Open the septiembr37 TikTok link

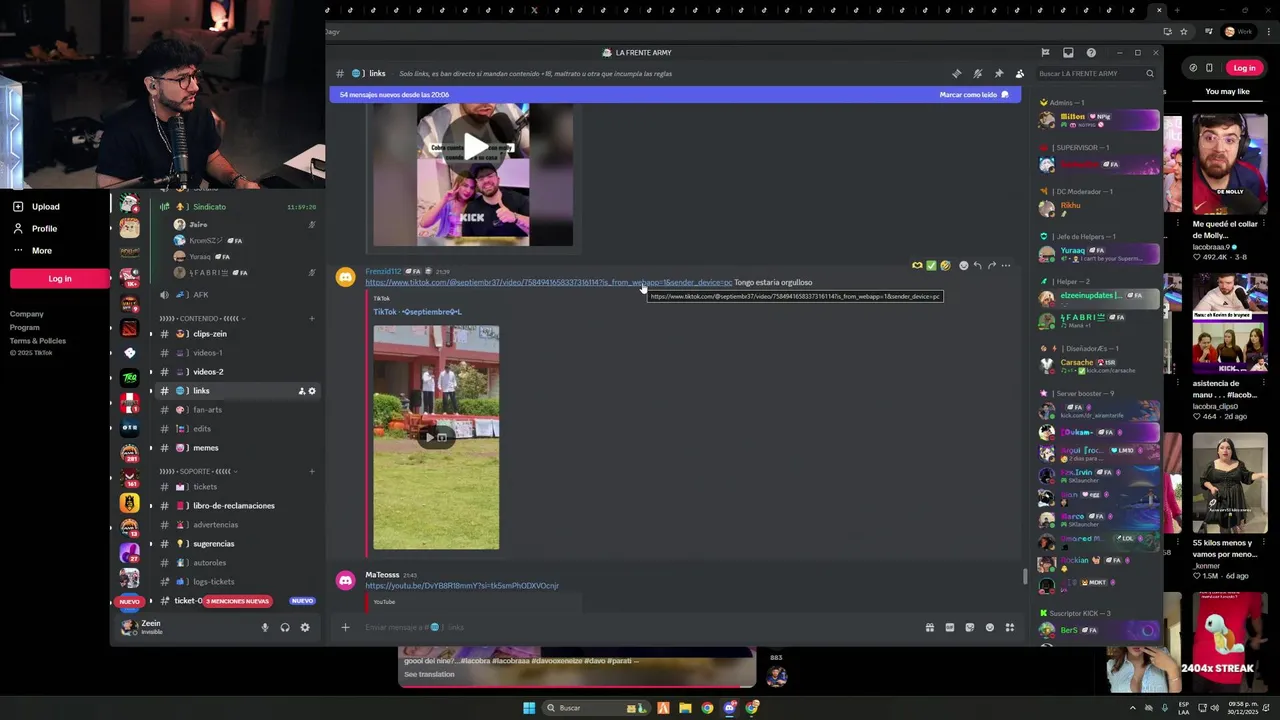[548, 282]
